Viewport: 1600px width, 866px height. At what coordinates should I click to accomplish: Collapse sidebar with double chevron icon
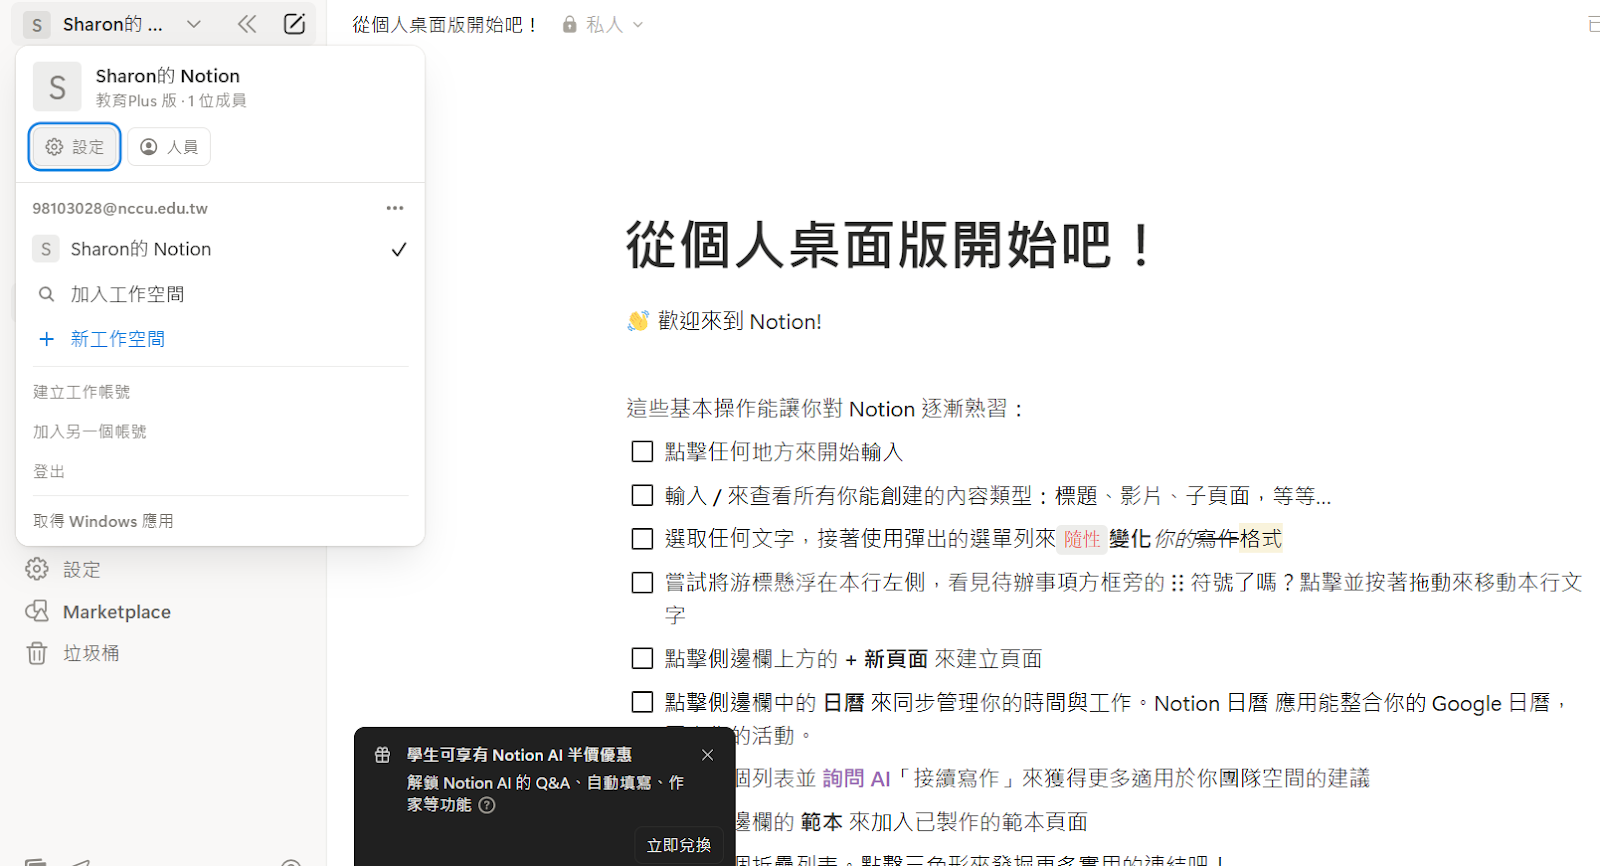click(x=246, y=24)
